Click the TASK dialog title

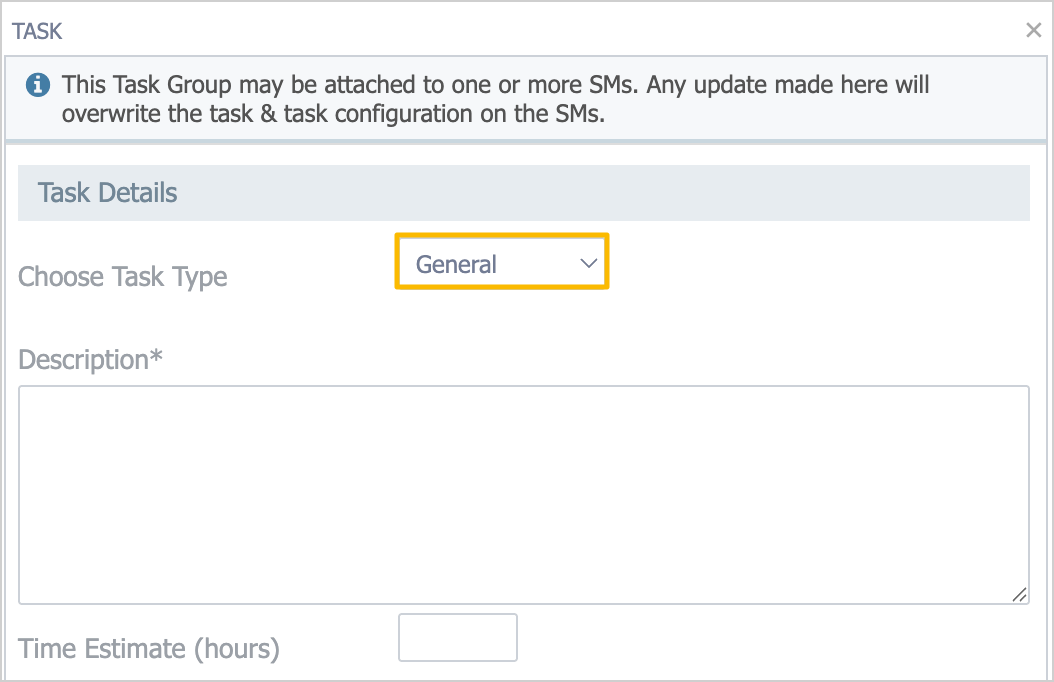pyautogui.click(x=37, y=31)
